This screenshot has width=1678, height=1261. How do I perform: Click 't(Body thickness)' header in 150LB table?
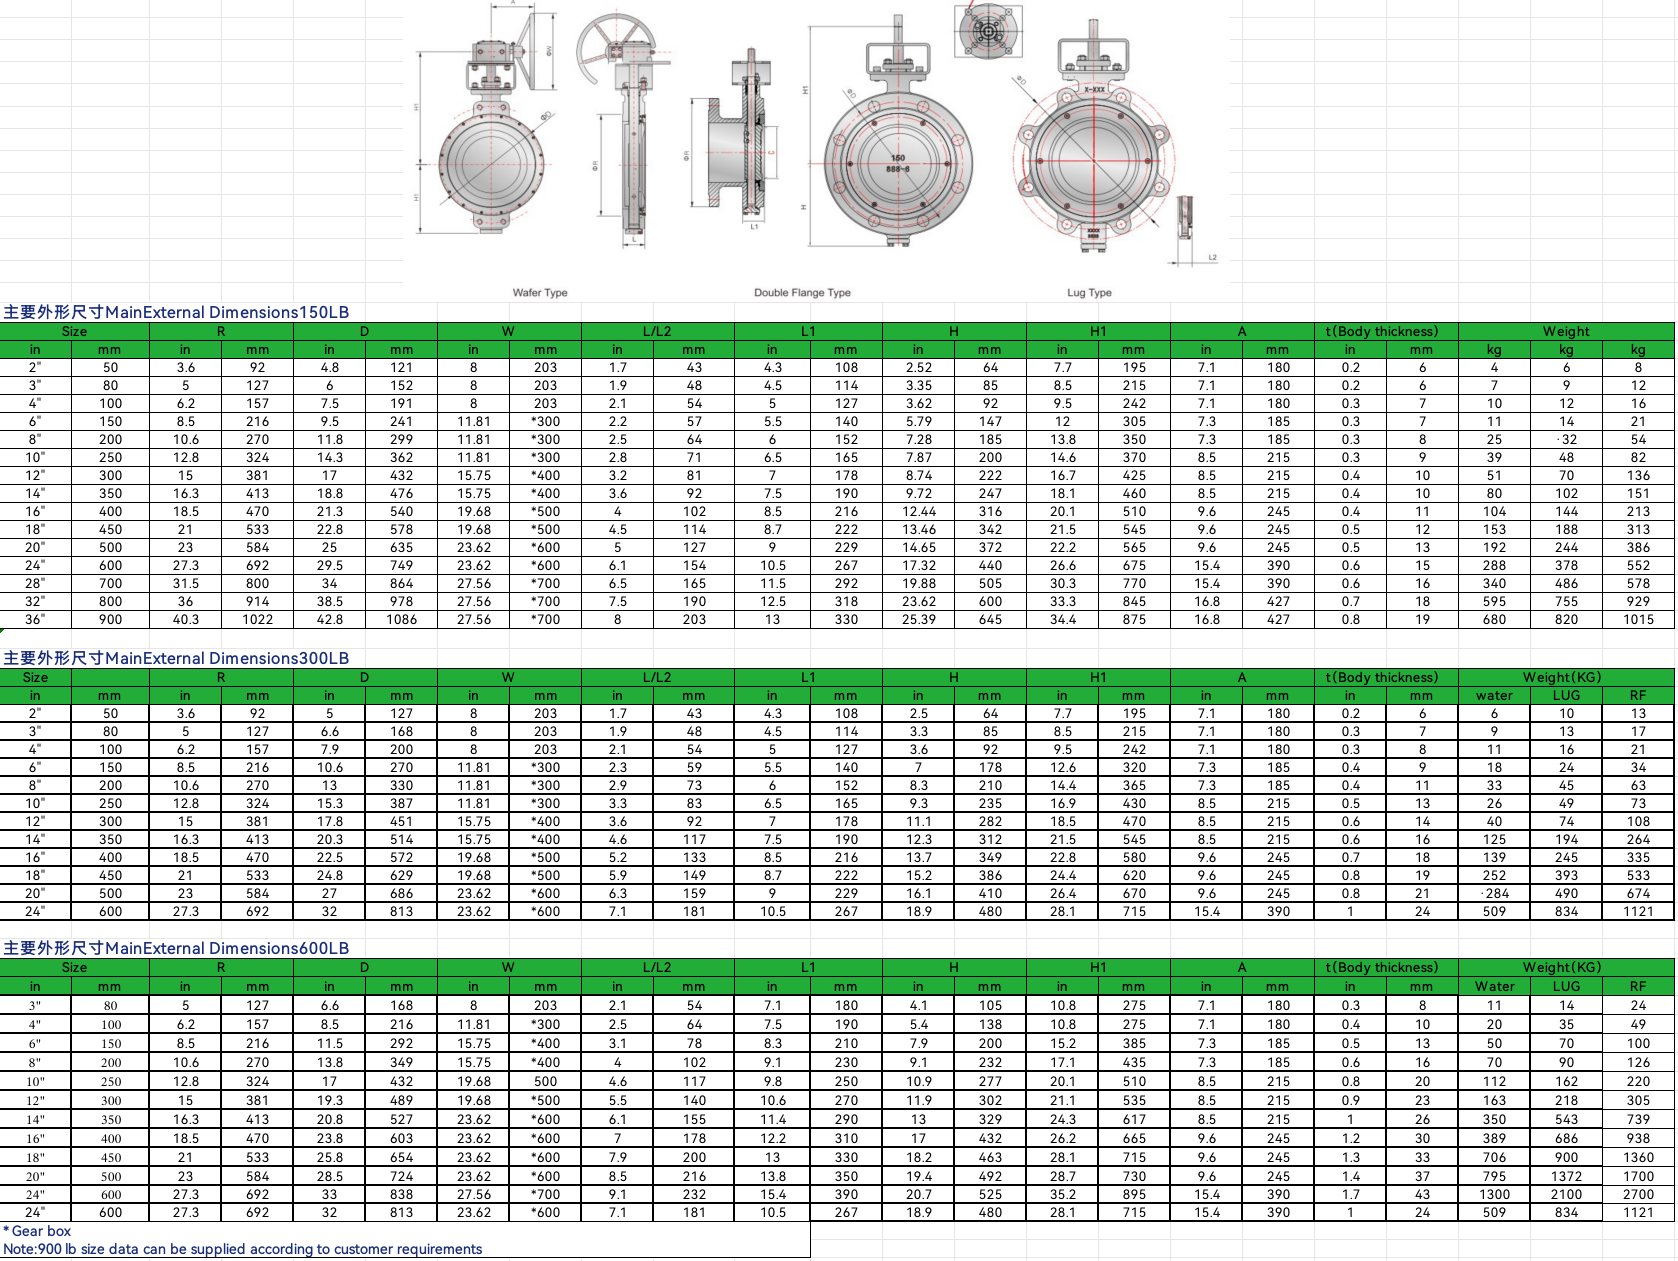click(x=1386, y=332)
